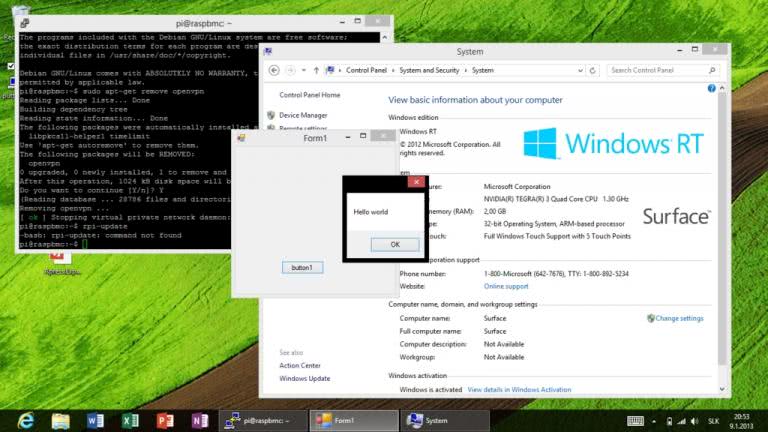Go up one level in Control Panel
The image size is (768, 432).
tap(316, 71)
